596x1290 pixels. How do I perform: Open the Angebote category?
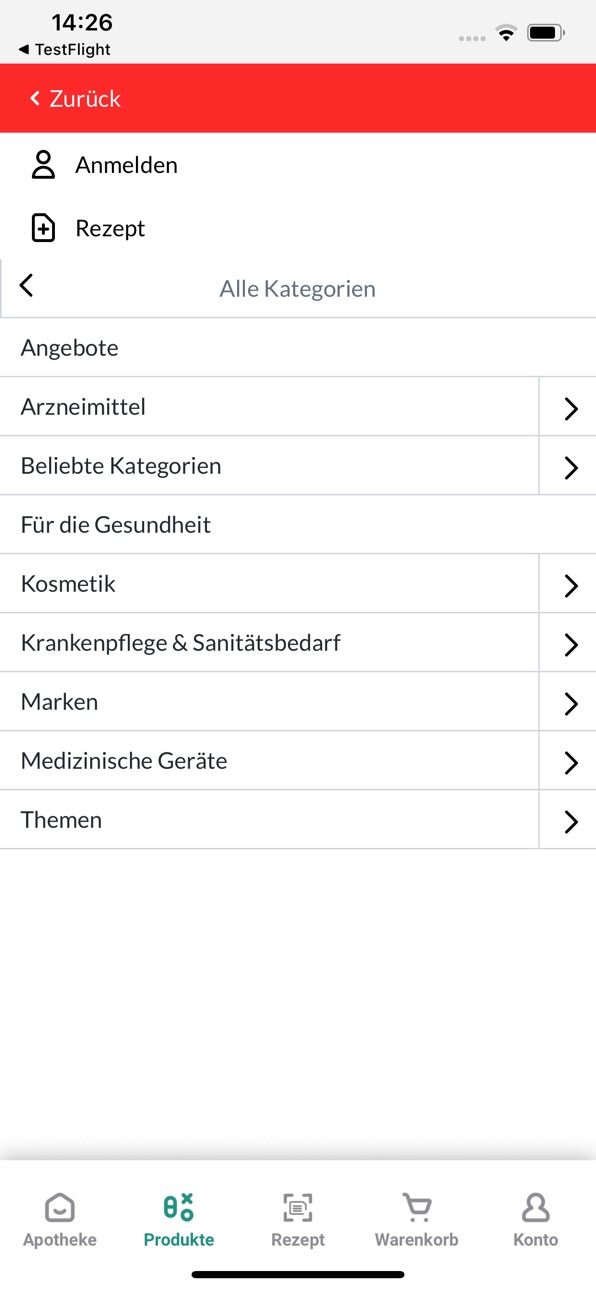tap(298, 348)
